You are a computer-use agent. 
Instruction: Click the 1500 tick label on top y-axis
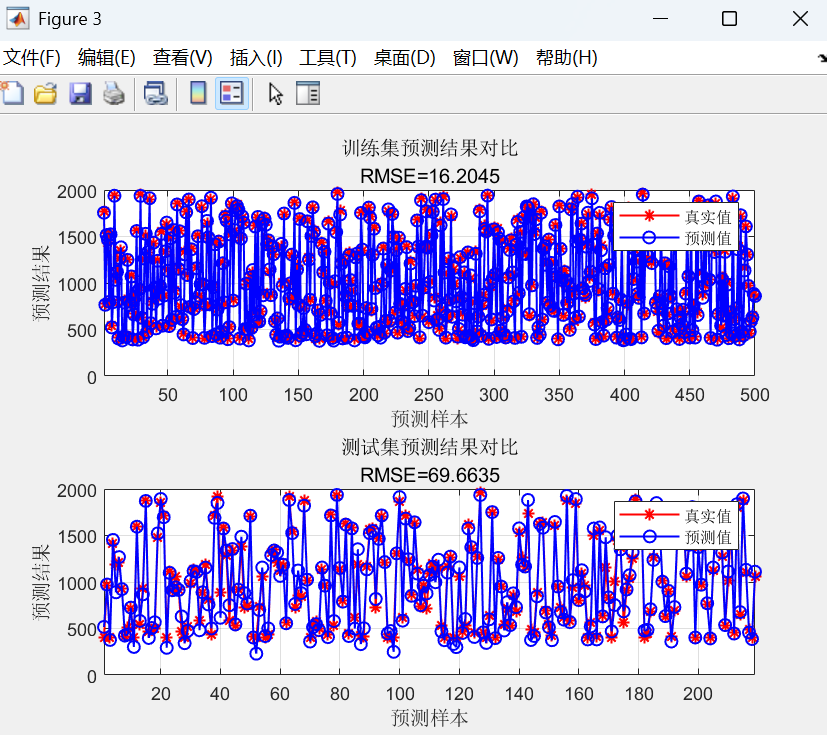tap(77, 238)
